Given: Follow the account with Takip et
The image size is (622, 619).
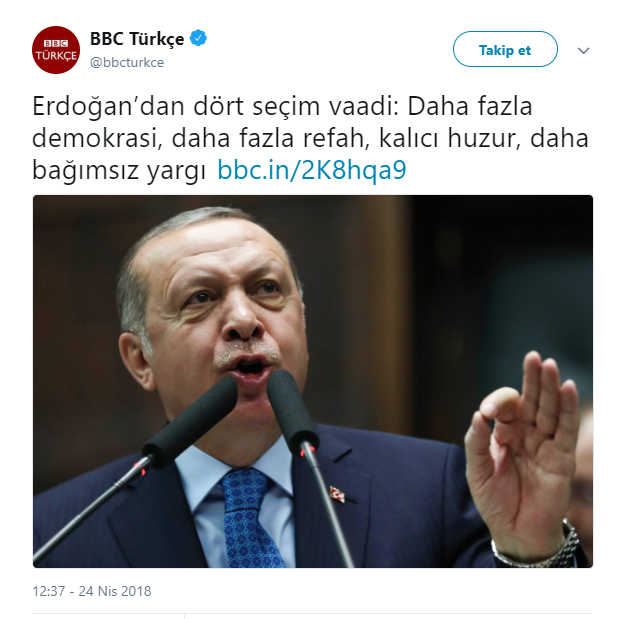Looking at the screenshot, I should click(x=505, y=49).
